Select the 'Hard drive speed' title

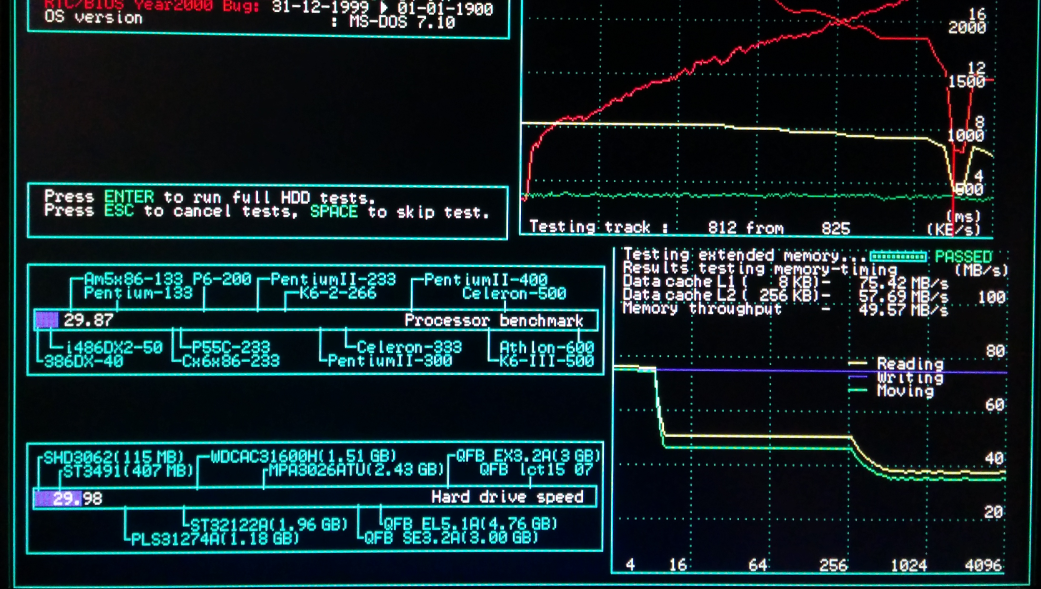tap(507, 497)
